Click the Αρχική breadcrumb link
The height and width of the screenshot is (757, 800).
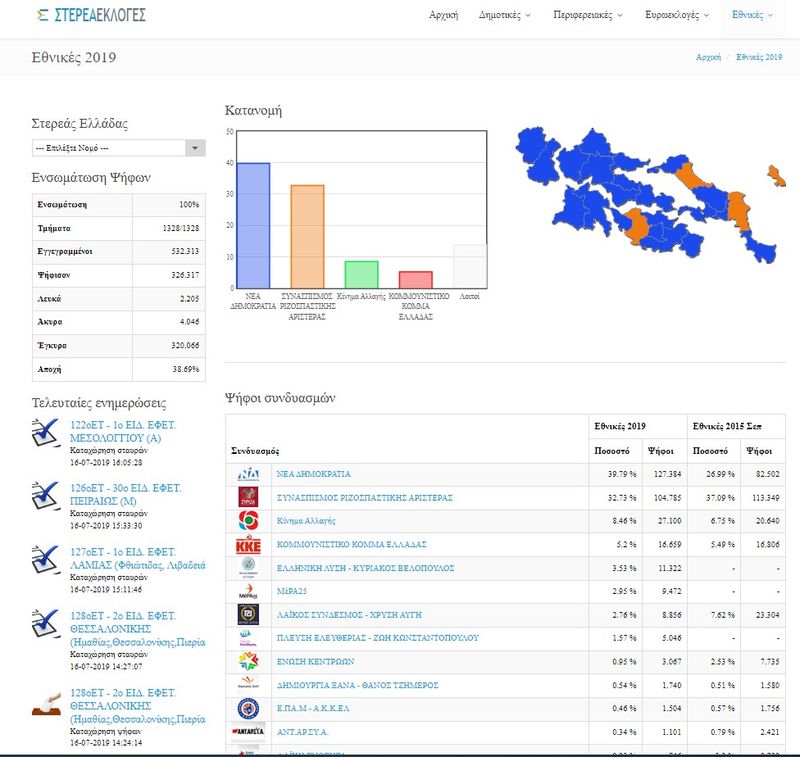[x=708, y=57]
